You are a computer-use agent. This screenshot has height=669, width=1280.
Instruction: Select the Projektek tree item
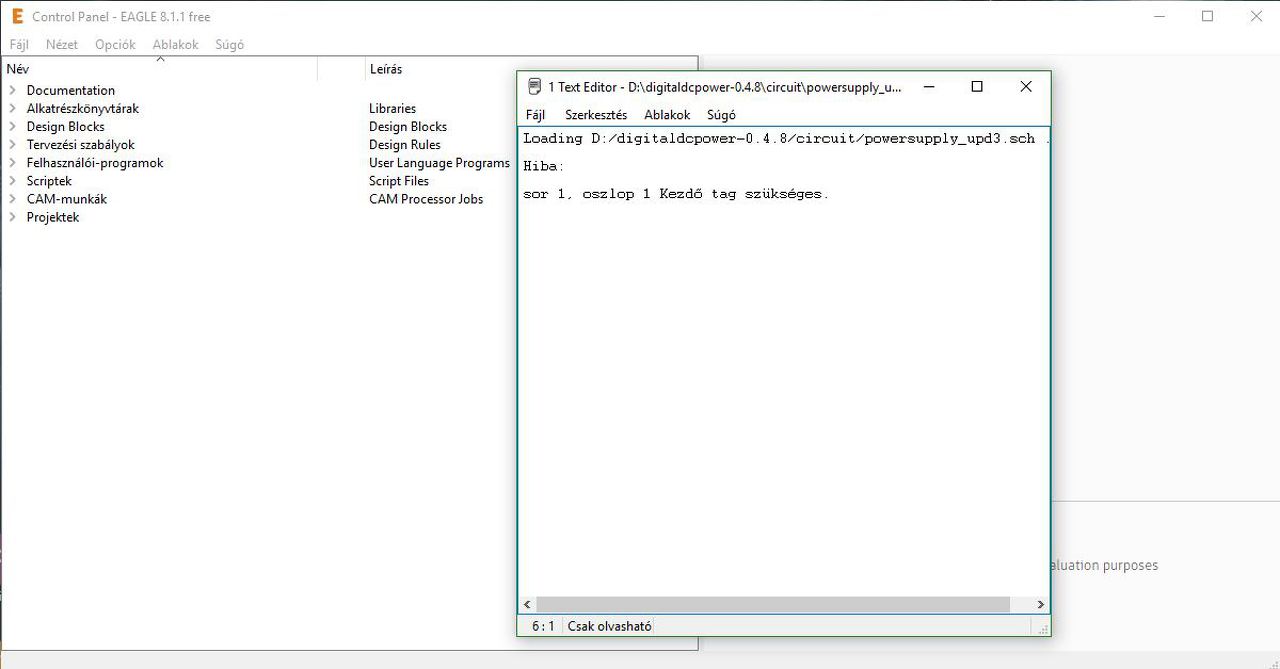tap(53, 217)
